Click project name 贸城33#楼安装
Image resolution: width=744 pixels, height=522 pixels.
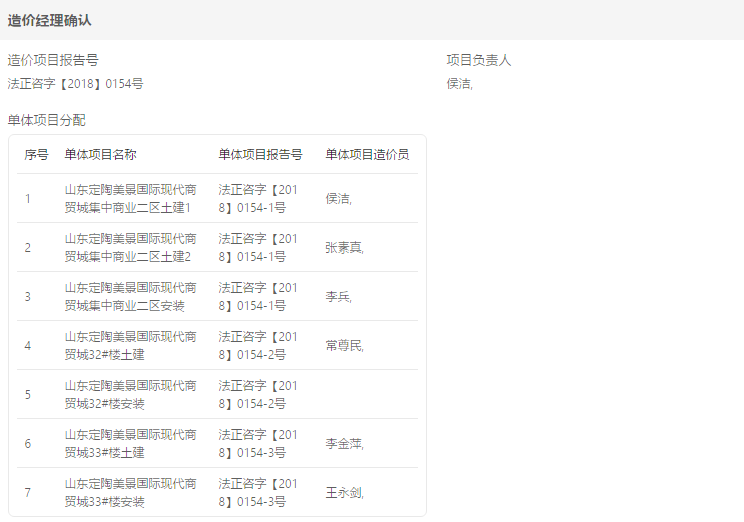[130, 493]
